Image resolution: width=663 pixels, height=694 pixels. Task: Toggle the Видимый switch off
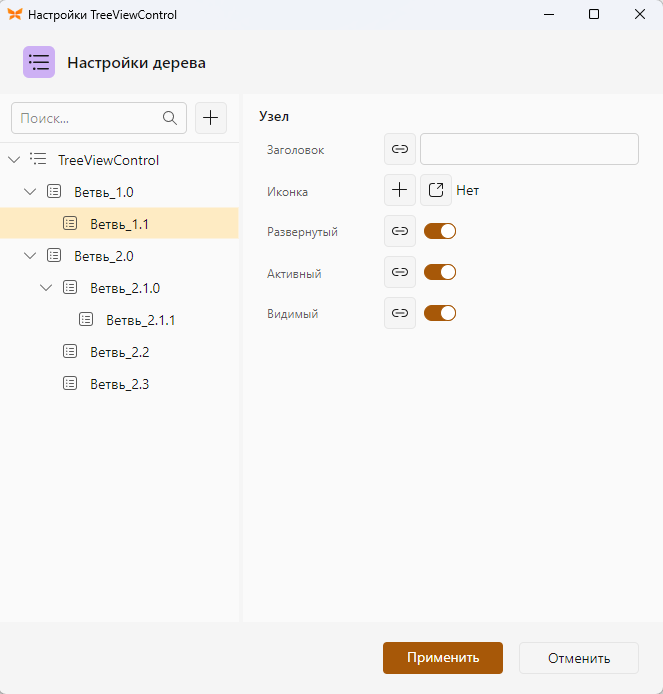click(440, 313)
